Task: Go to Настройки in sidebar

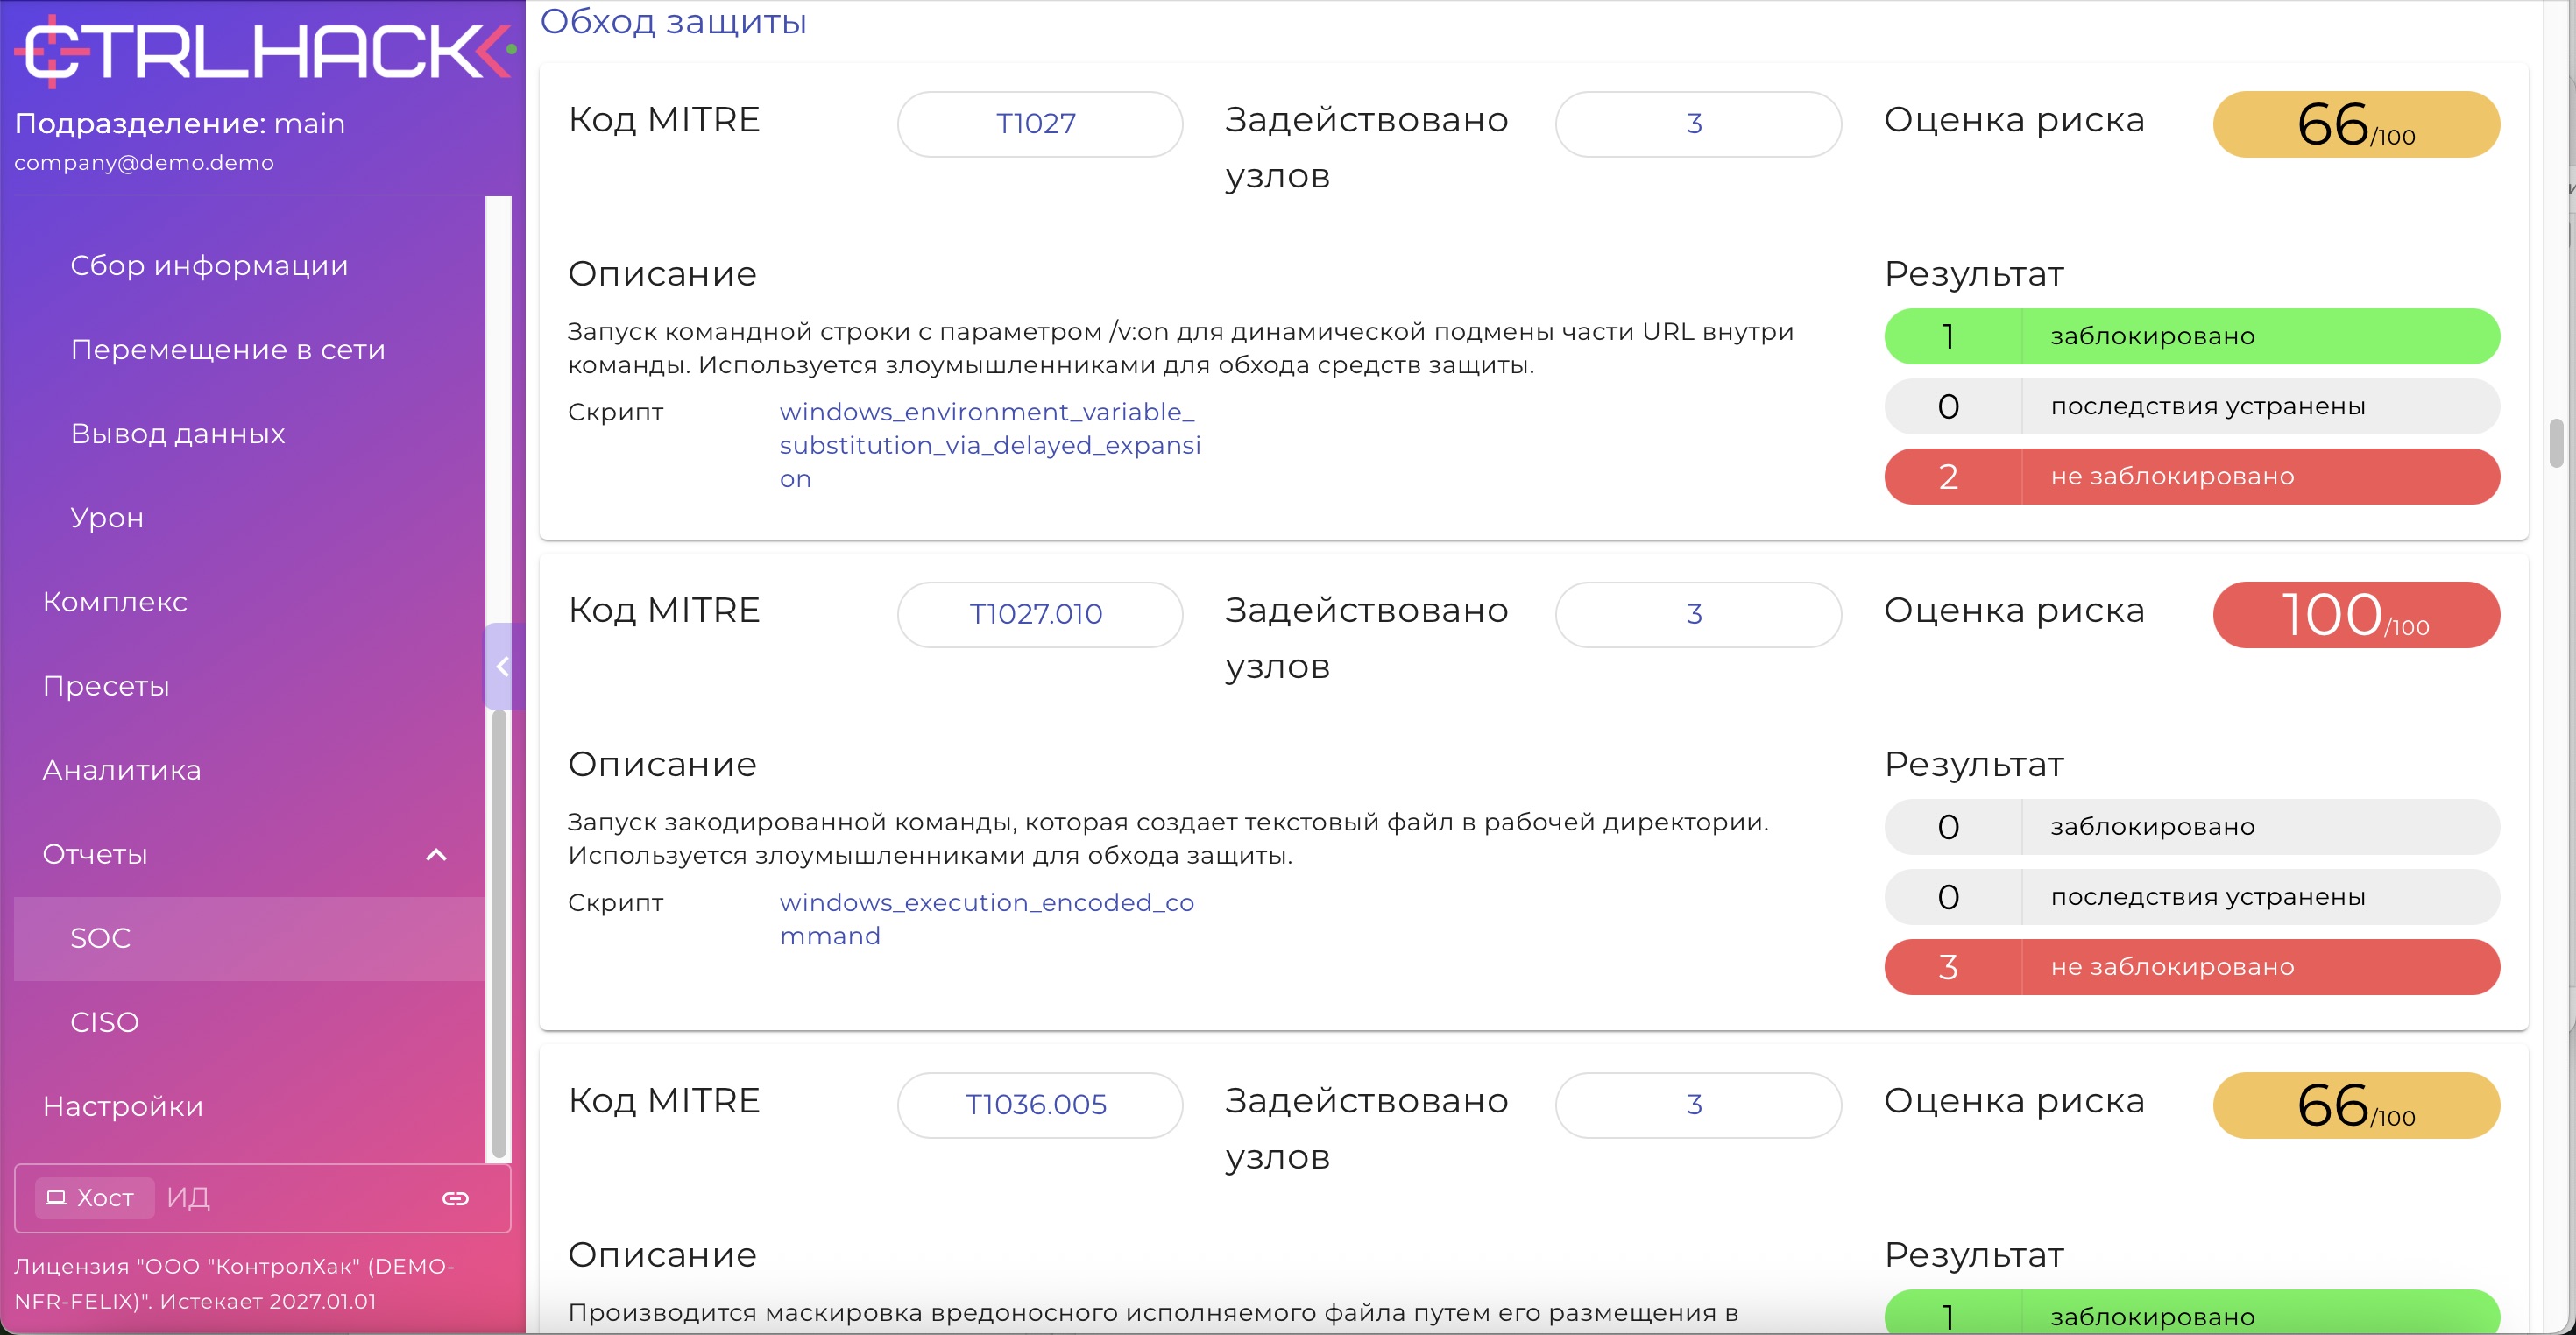Action: pos(122,1106)
